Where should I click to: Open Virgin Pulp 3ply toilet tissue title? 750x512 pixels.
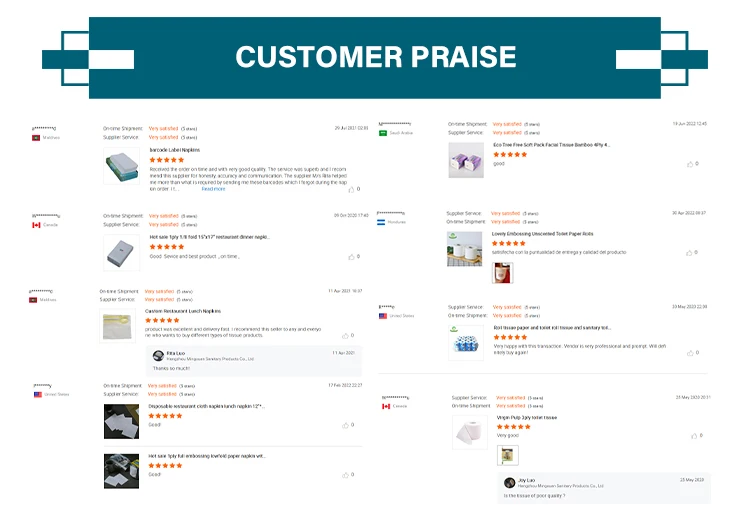pos(525,417)
